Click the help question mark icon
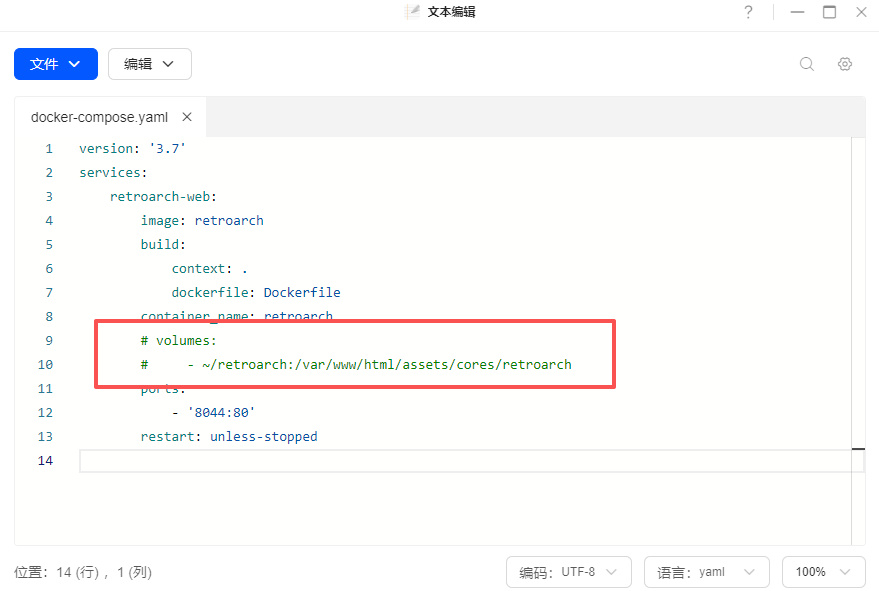879x591 pixels. [748, 12]
